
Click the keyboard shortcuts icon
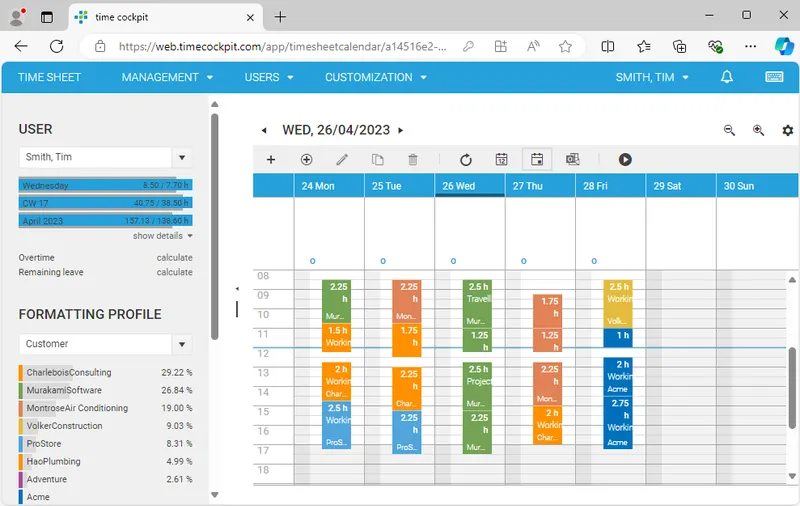773,77
